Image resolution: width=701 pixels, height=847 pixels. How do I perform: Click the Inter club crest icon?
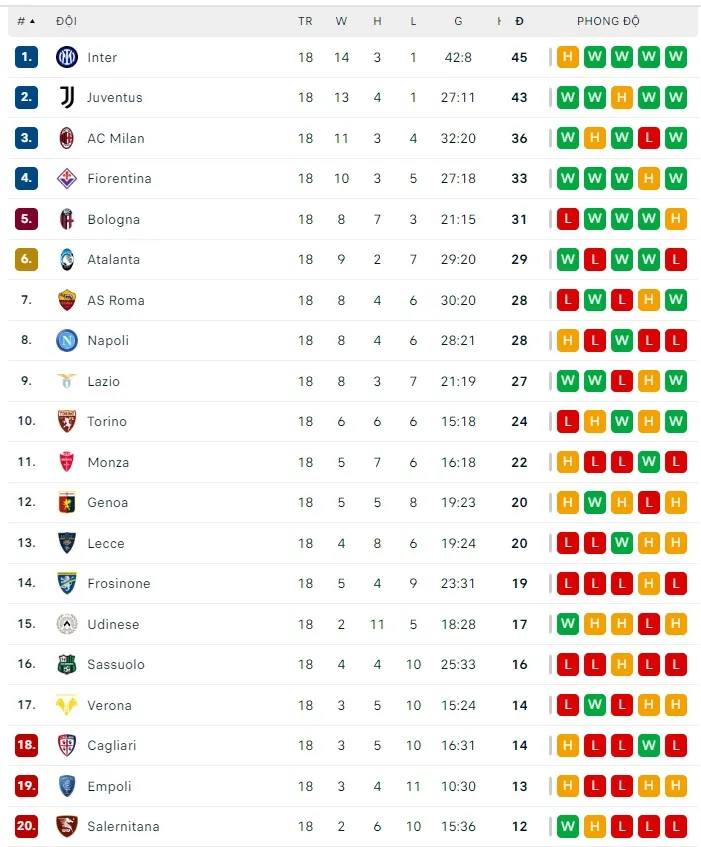click(67, 57)
